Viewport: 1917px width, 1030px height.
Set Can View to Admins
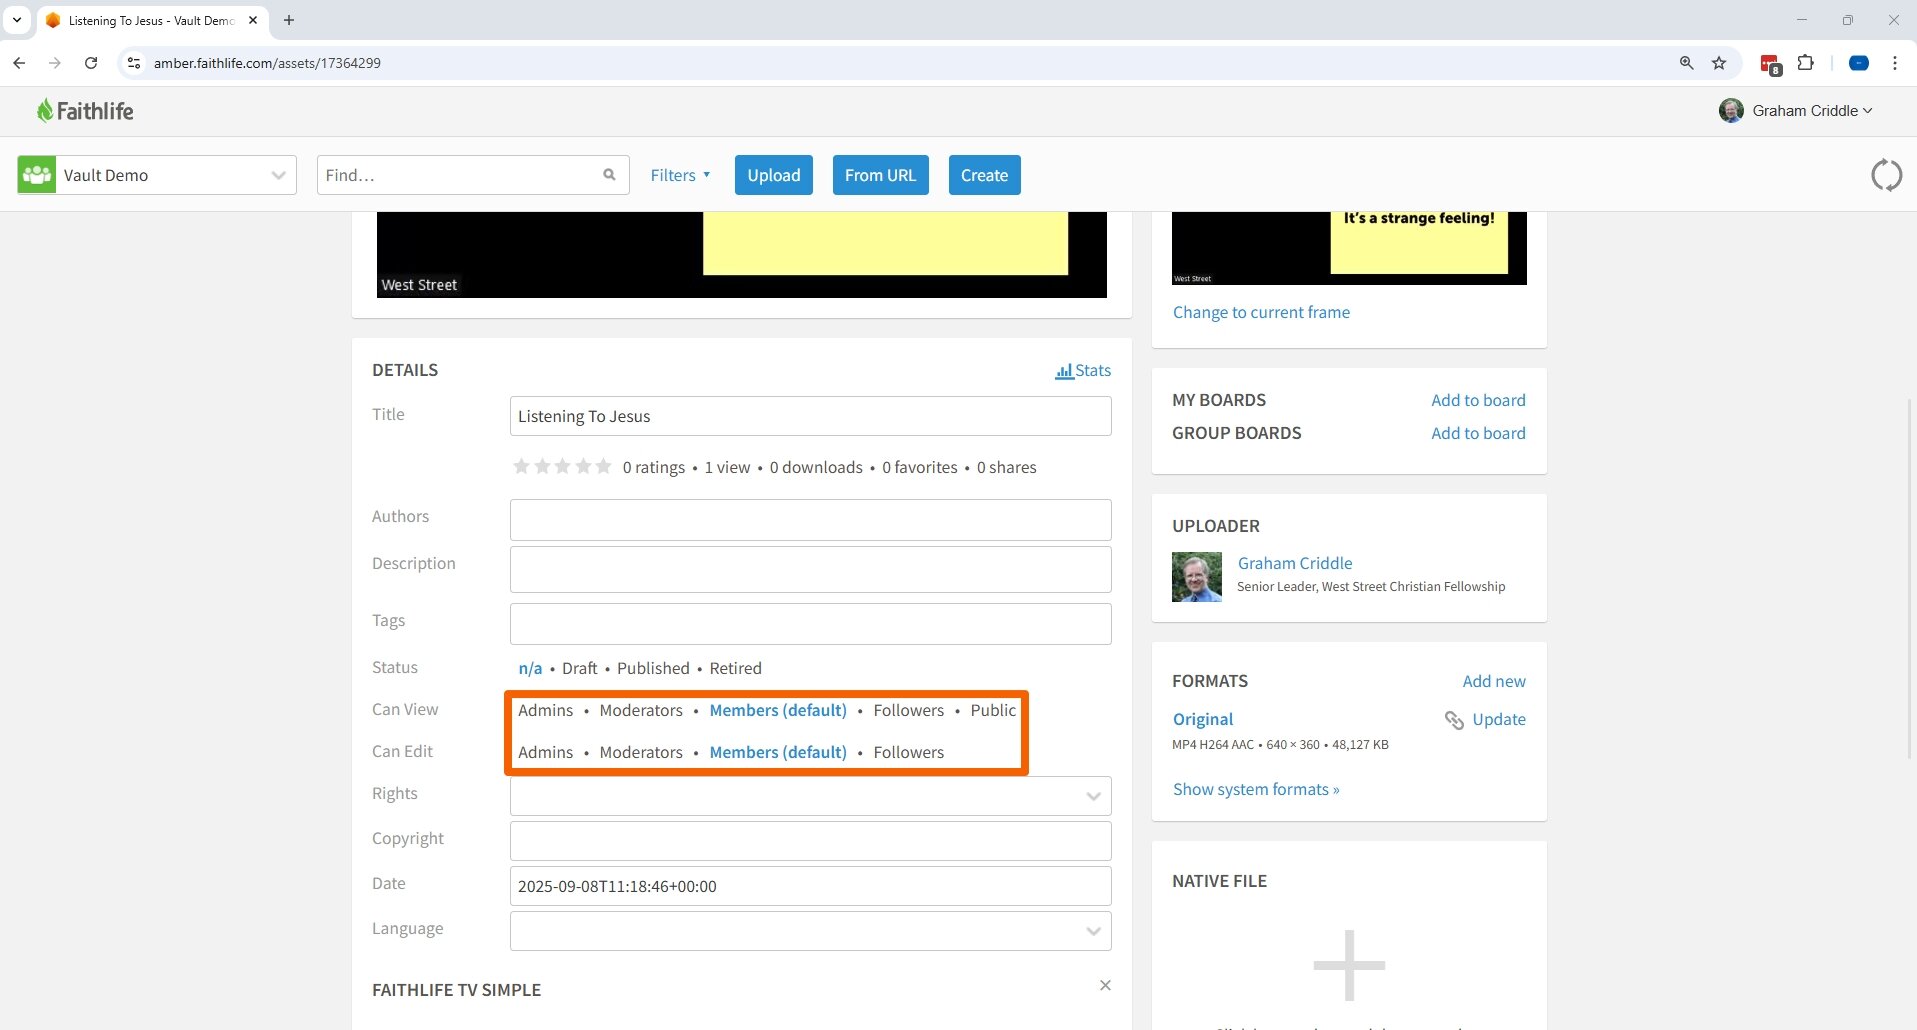point(545,710)
